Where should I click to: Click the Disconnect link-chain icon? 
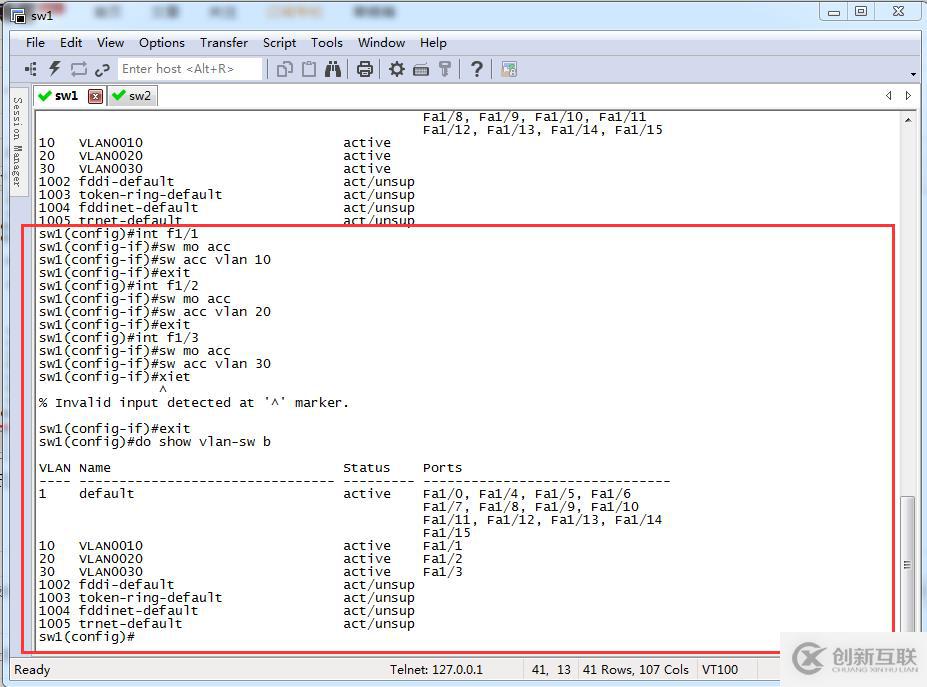tap(102, 70)
